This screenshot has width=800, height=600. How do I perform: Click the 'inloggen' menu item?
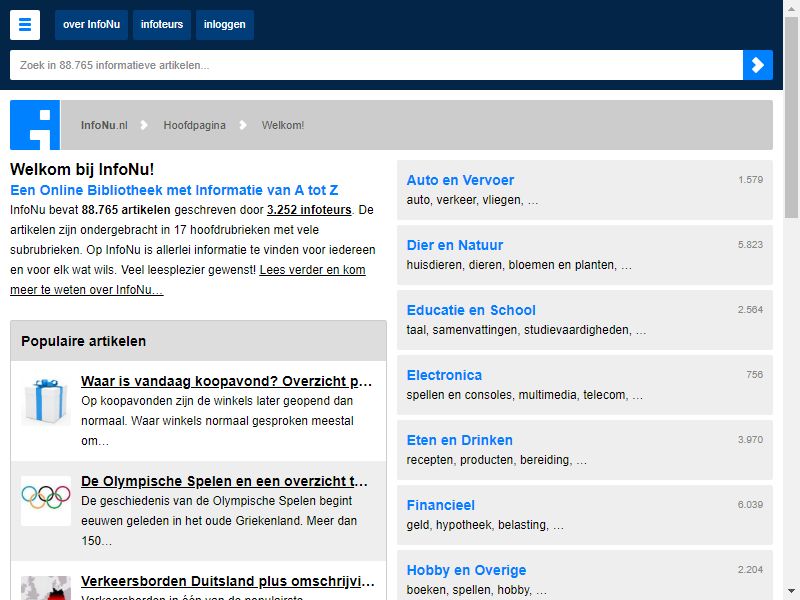click(x=224, y=24)
